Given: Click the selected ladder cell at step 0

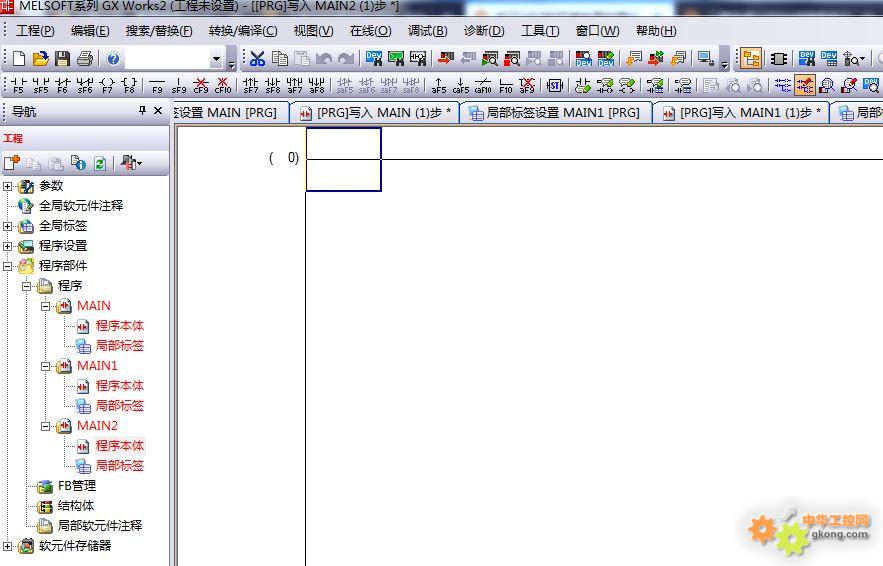Looking at the screenshot, I should coord(344,159).
